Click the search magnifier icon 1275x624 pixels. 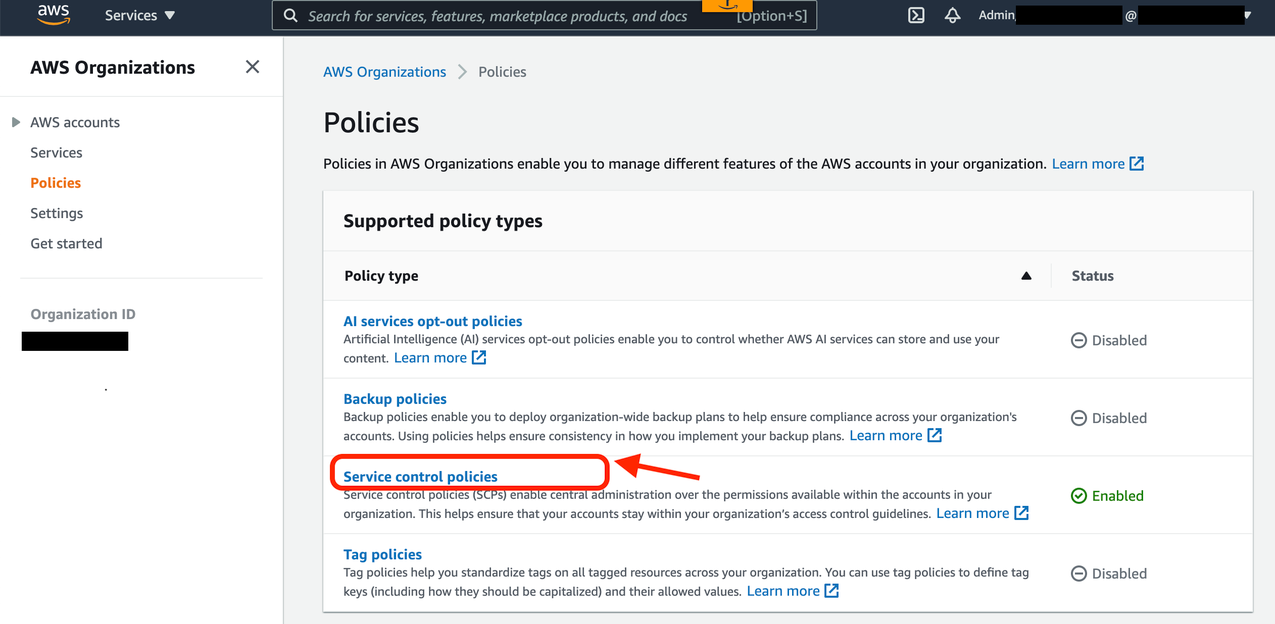point(291,15)
